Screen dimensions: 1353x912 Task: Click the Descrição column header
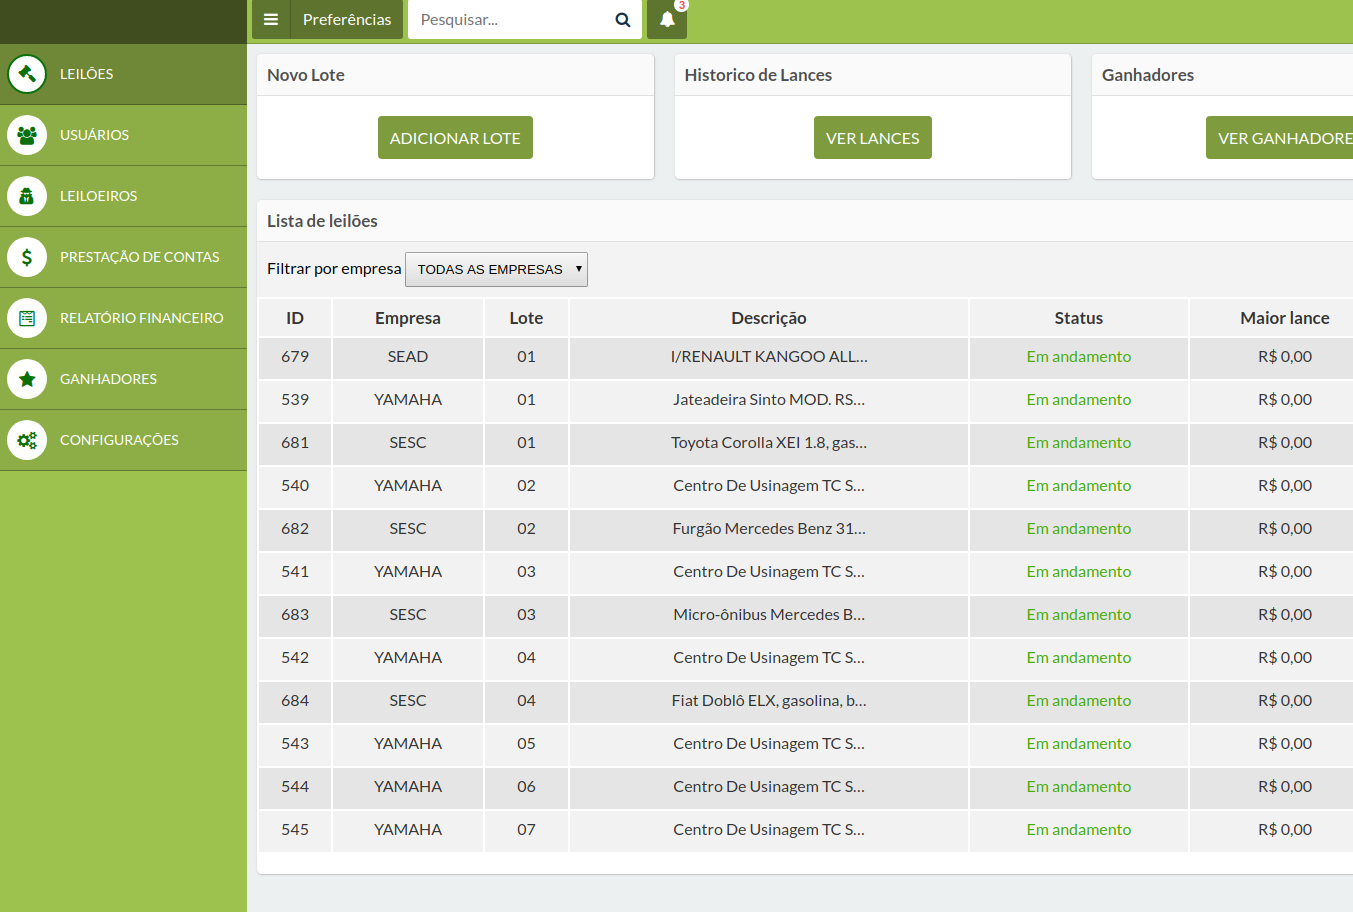[769, 318]
